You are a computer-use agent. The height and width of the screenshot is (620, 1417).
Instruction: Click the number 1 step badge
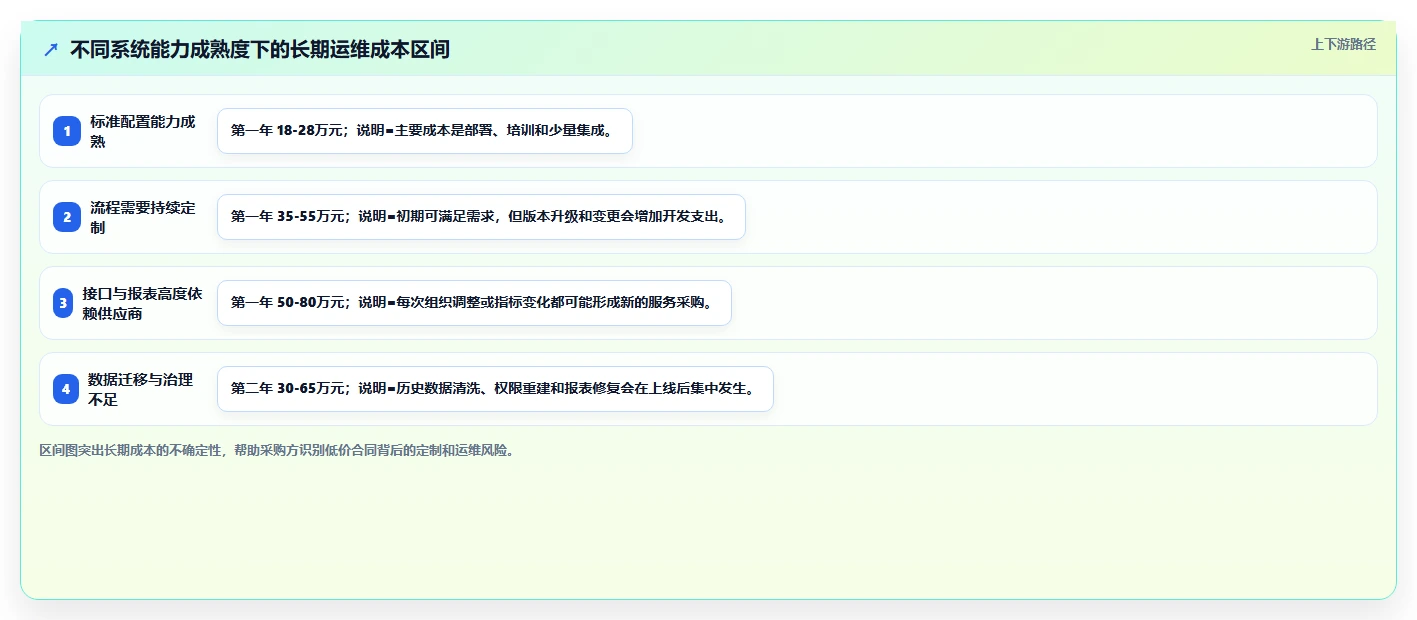pyautogui.click(x=66, y=131)
